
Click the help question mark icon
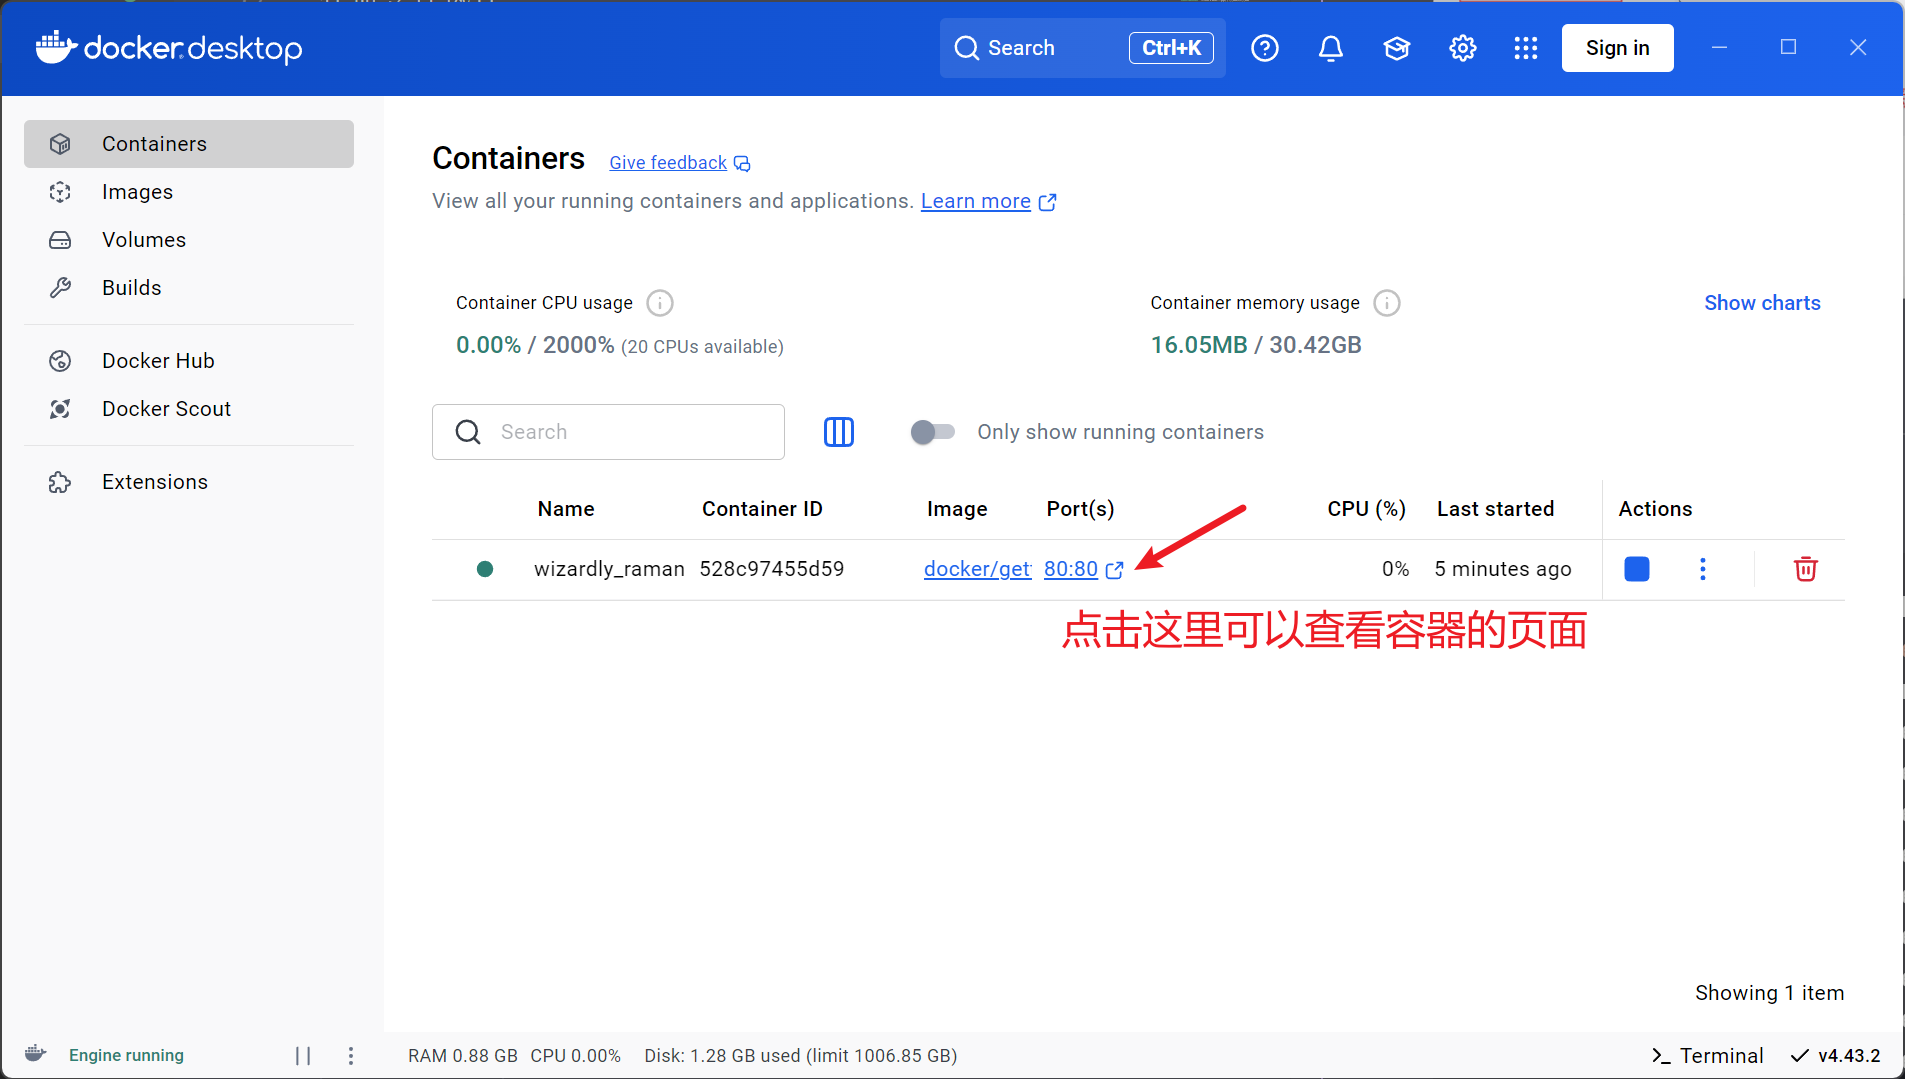(1264, 47)
